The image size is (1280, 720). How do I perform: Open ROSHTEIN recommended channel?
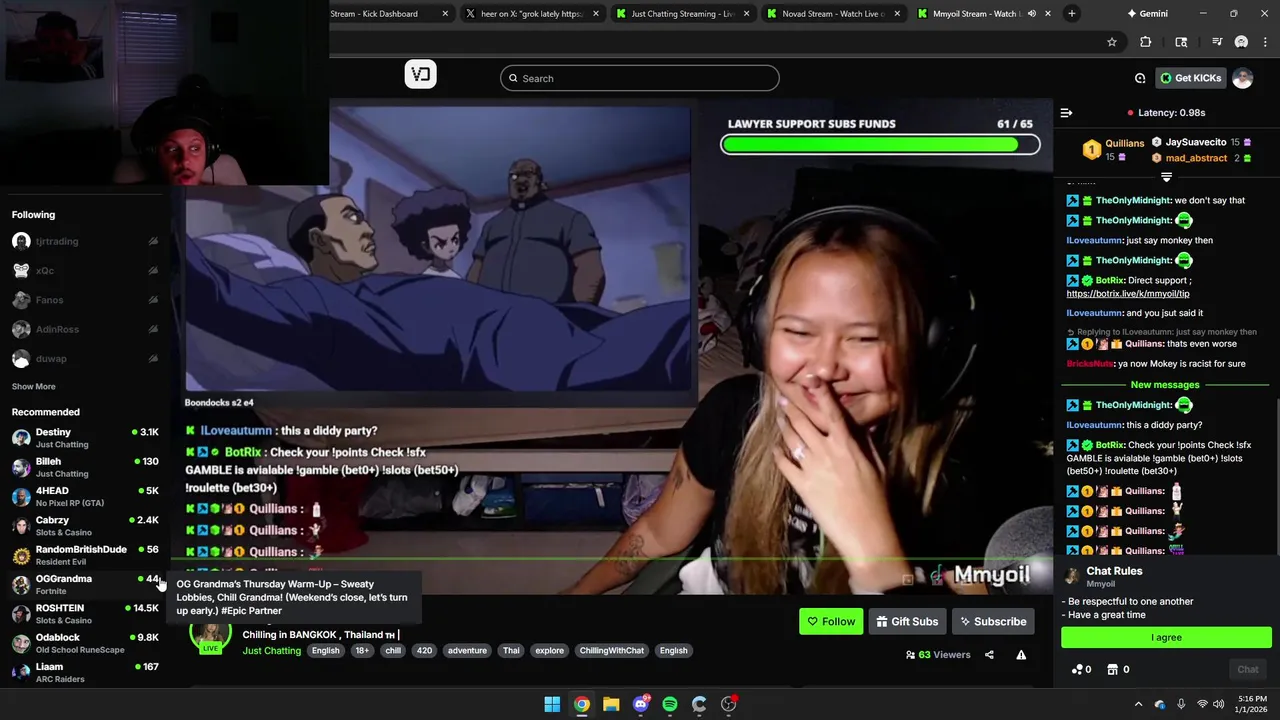click(x=85, y=614)
